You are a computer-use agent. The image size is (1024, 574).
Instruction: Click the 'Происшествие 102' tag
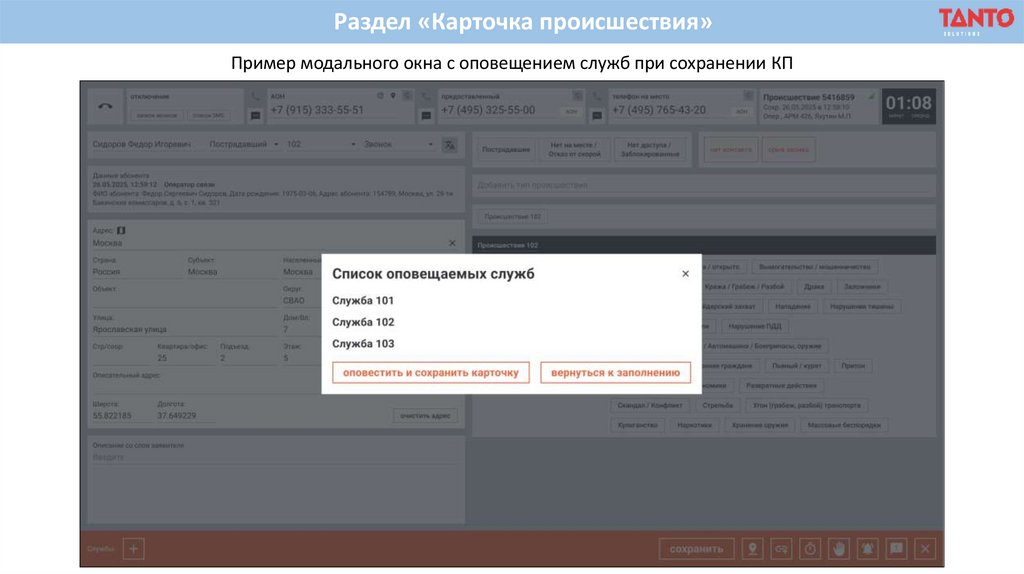pos(513,217)
